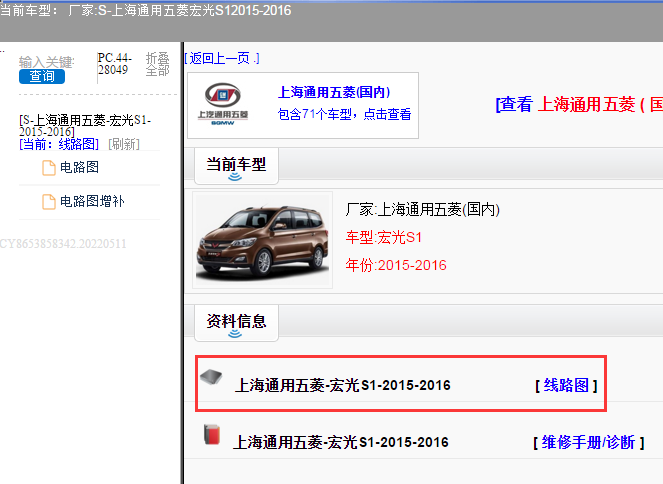Click the text 厂家:上海通用五菱(国内)
This screenshot has height=484, width=663.
click(x=422, y=209)
